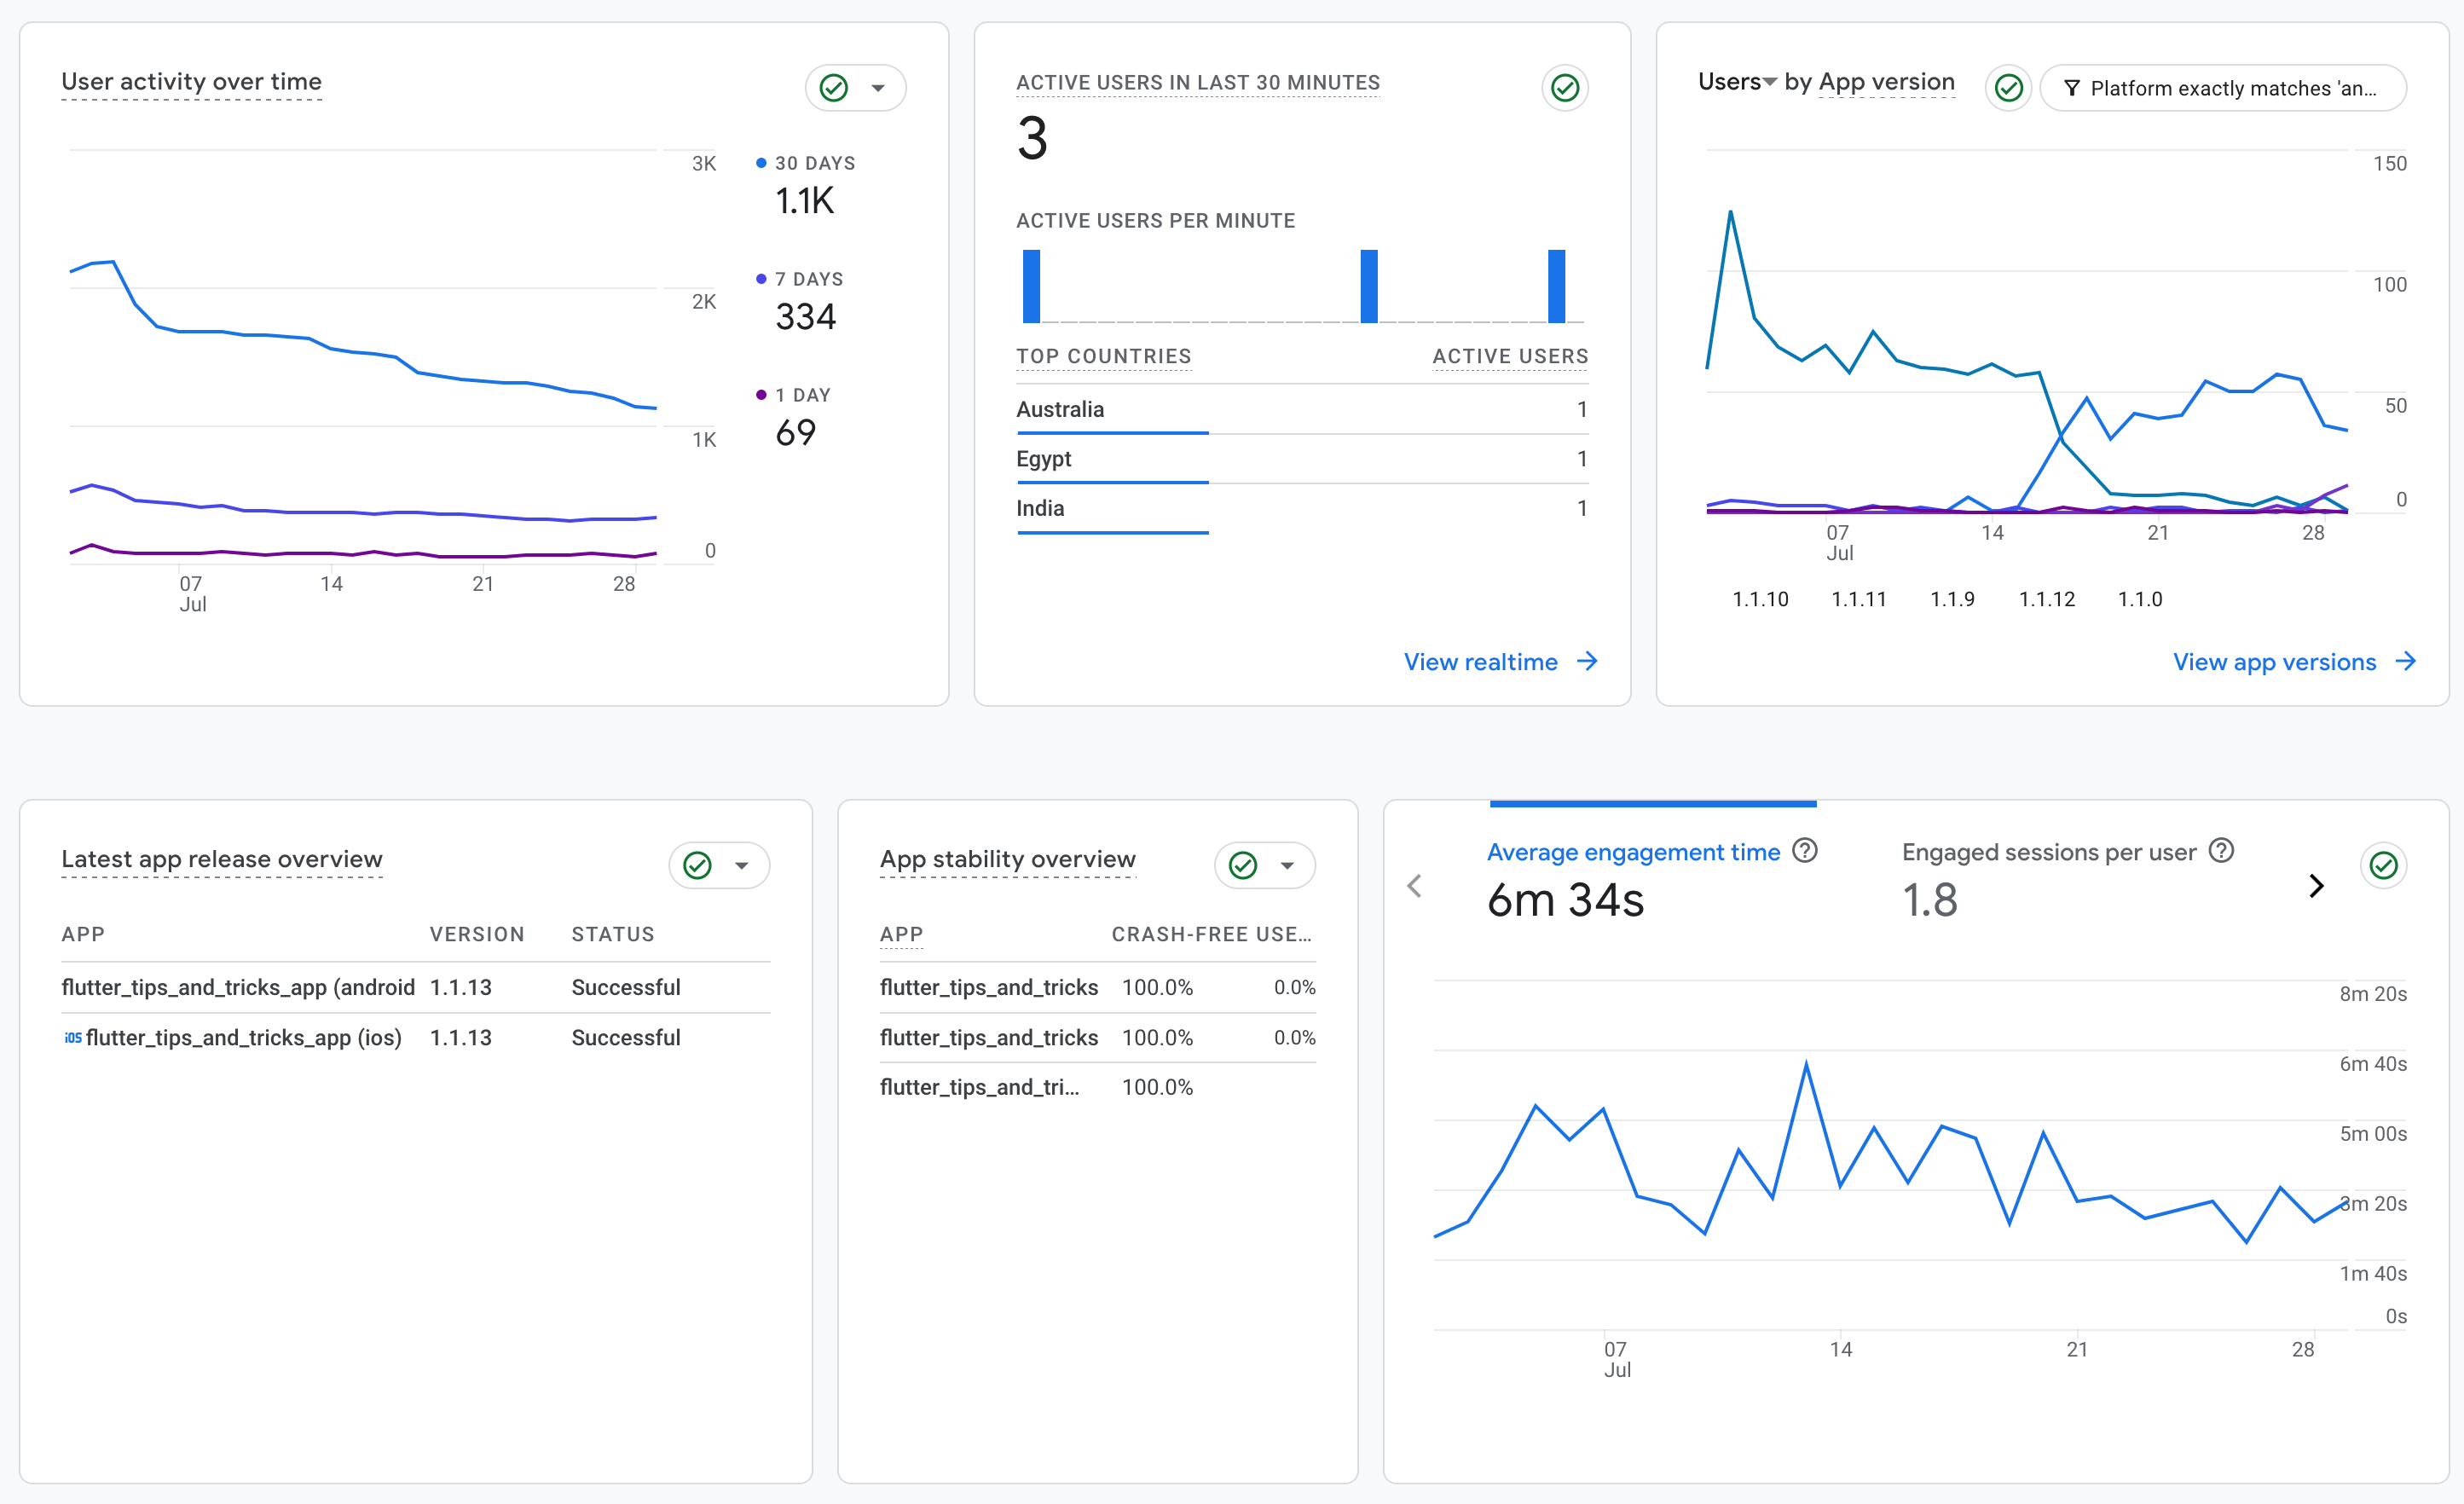
Task: Click help icon next to Average engagement time
Action: pos(1805,850)
